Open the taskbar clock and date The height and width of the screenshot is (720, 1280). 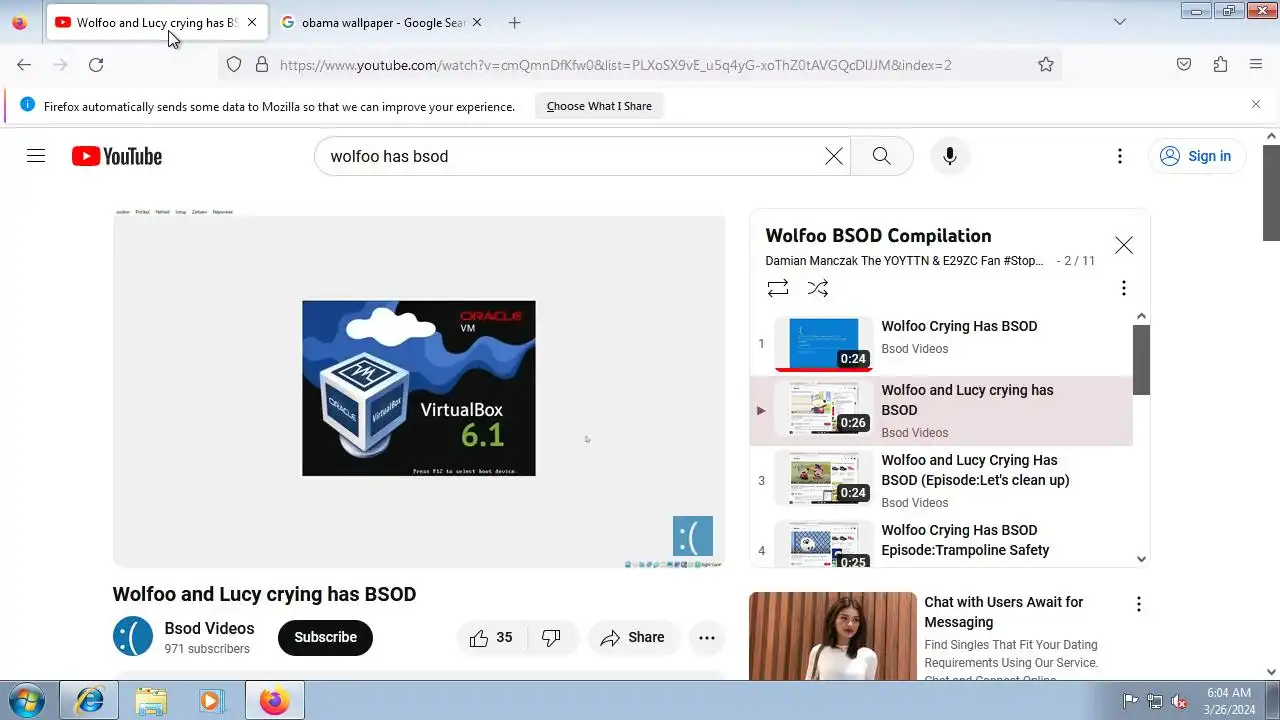click(1228, 700)
